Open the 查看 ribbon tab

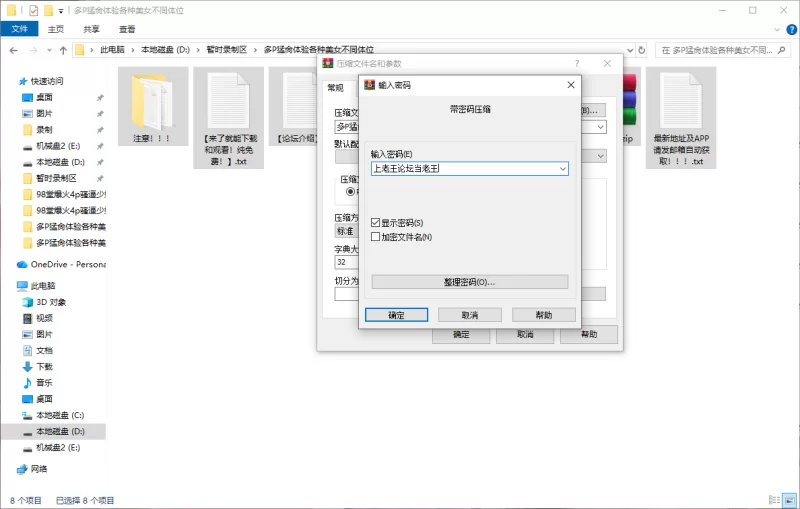click(x=127, y=29)
